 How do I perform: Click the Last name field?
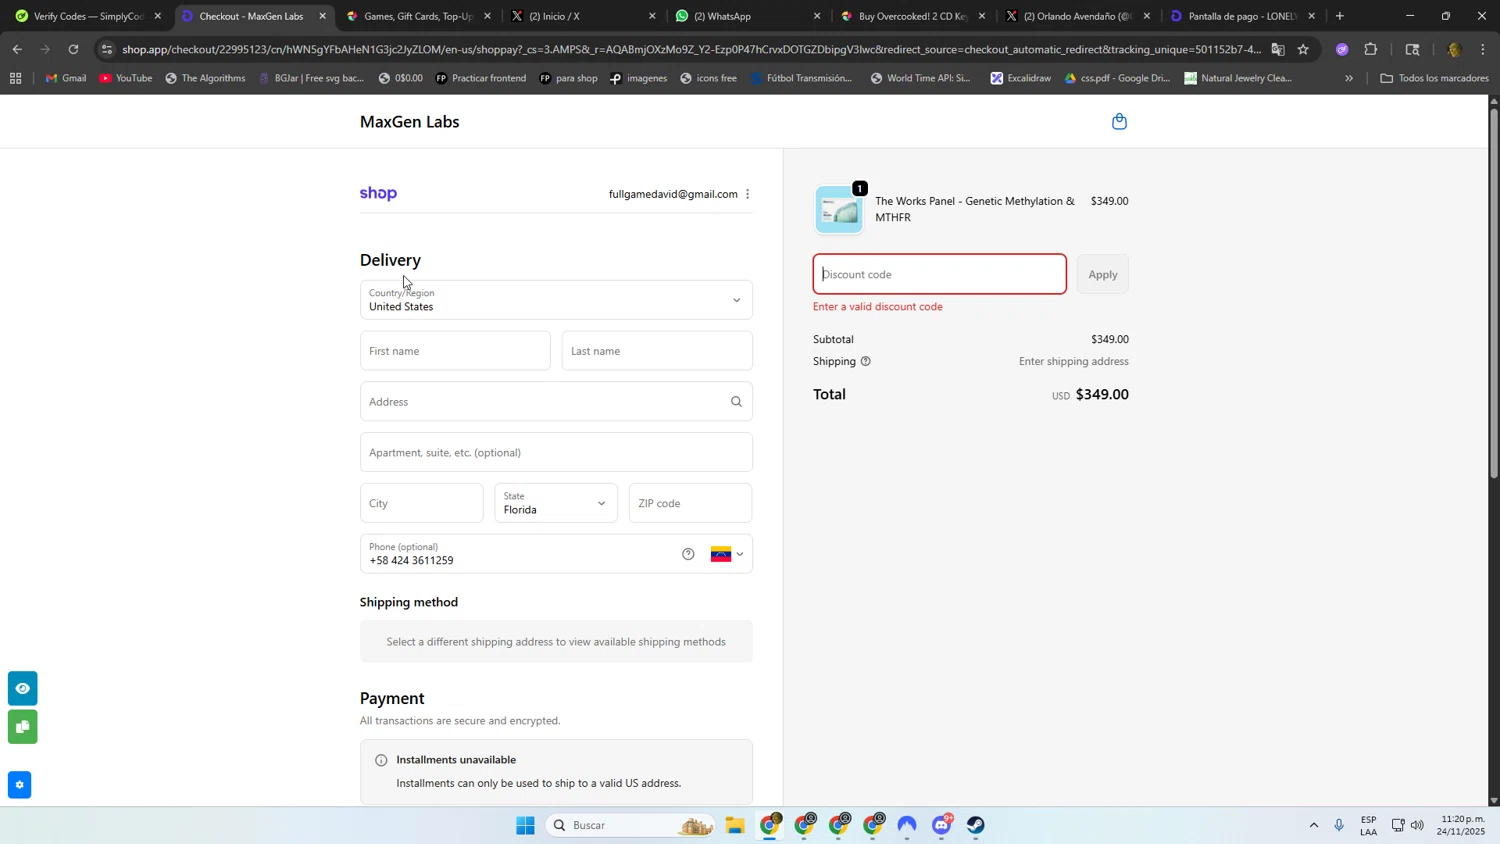tap(657, 351)
